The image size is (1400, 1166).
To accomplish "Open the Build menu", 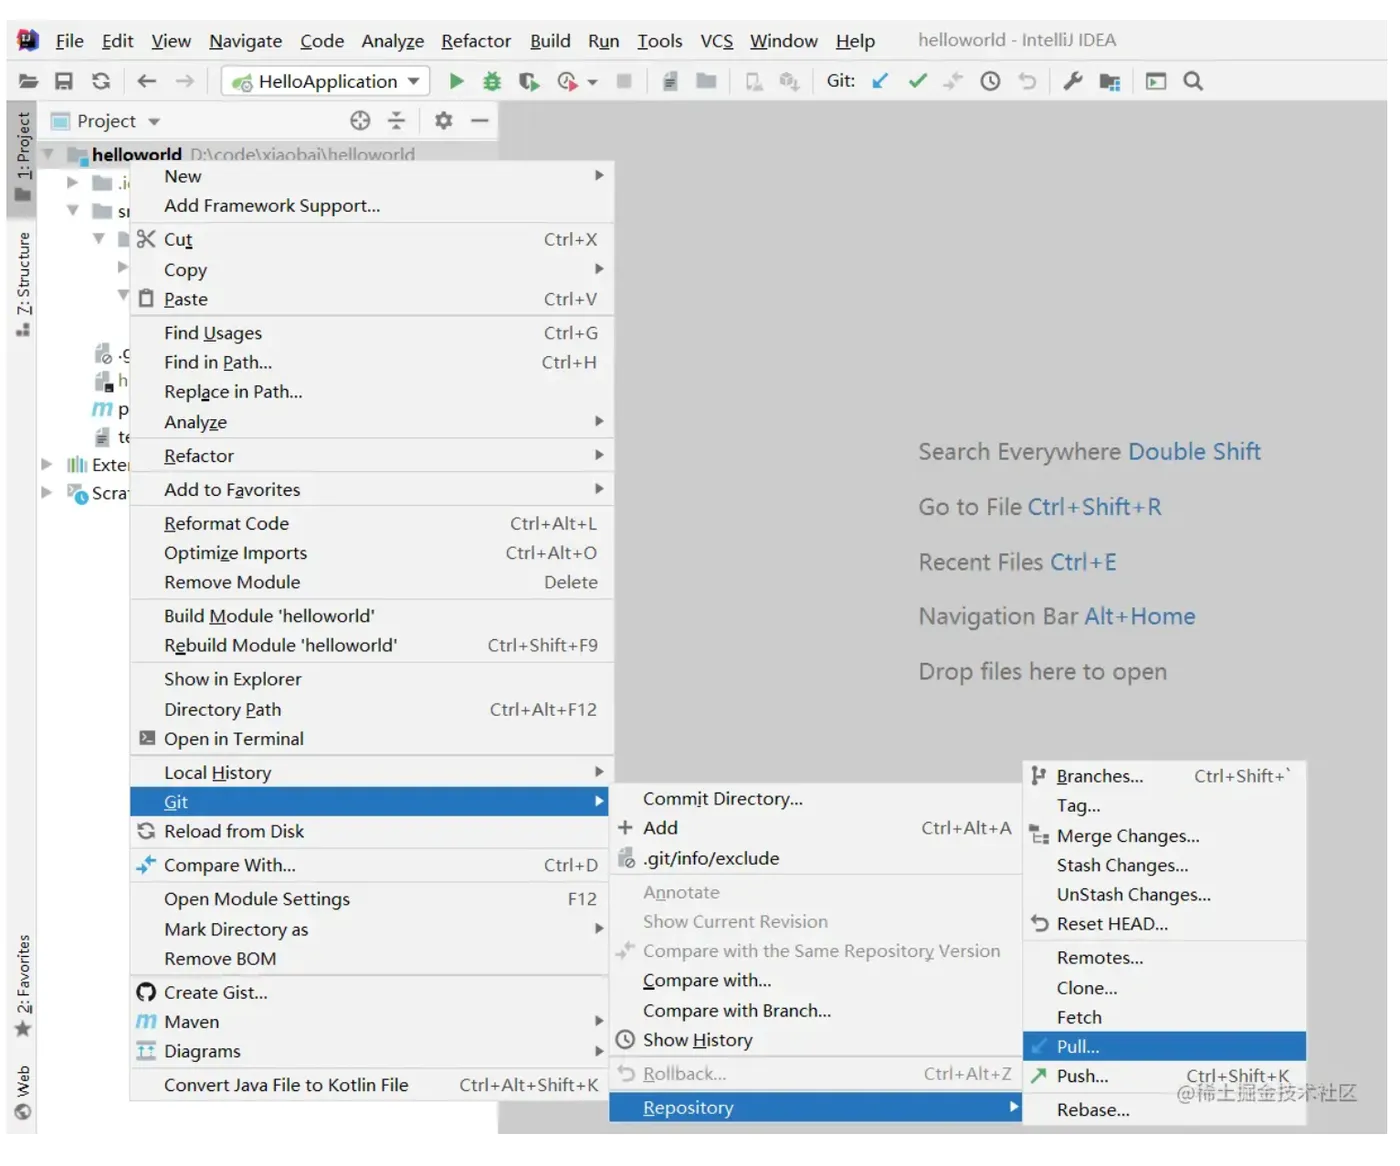I will pos(550,41).
